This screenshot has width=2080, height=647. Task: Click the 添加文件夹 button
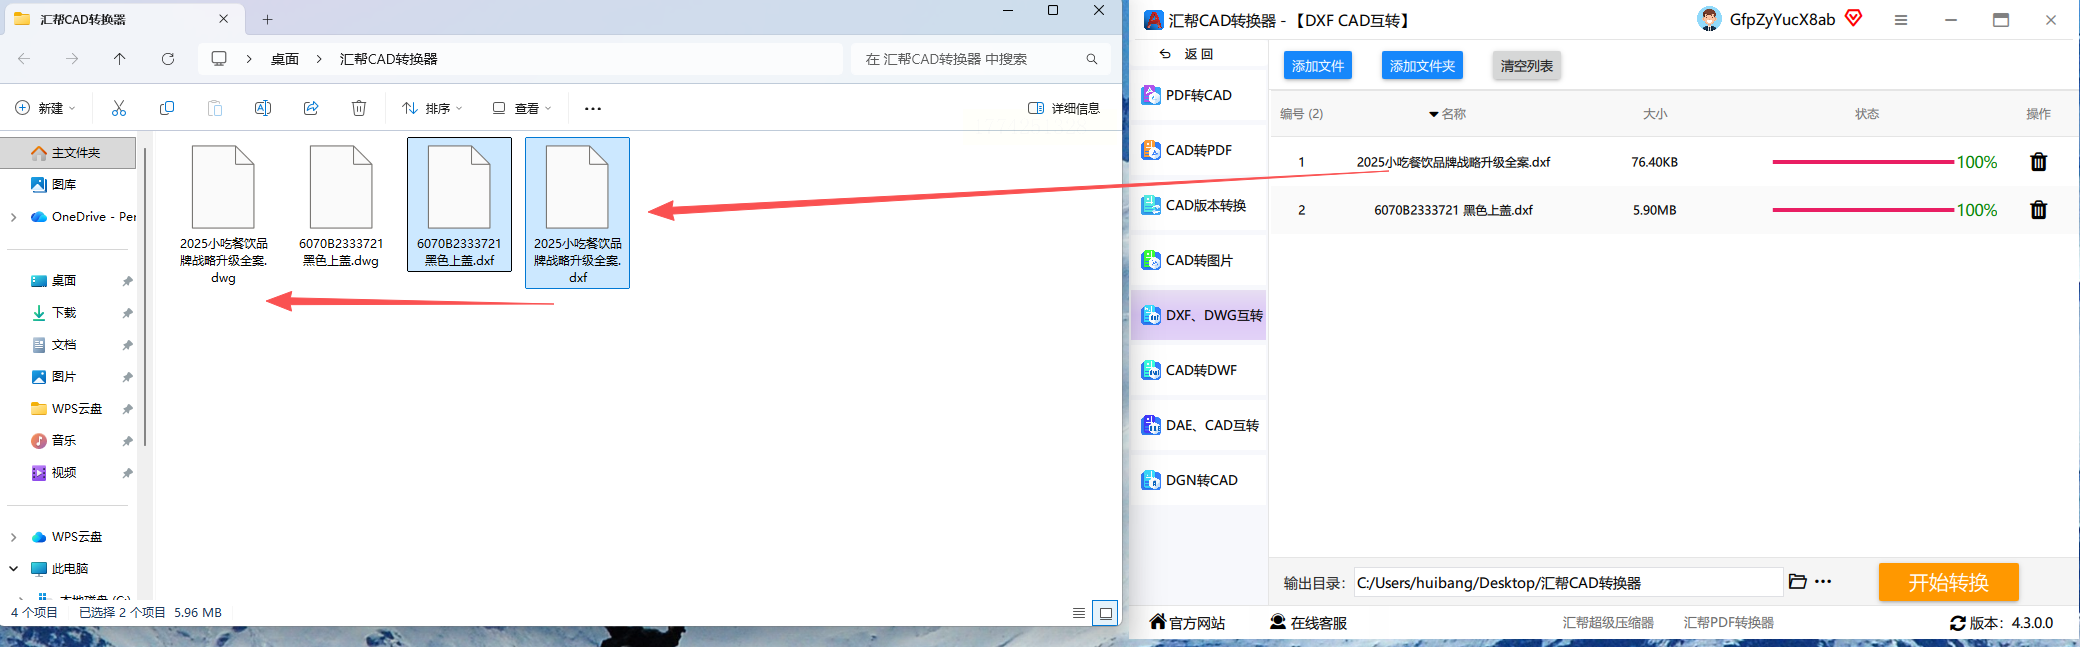1422,66
